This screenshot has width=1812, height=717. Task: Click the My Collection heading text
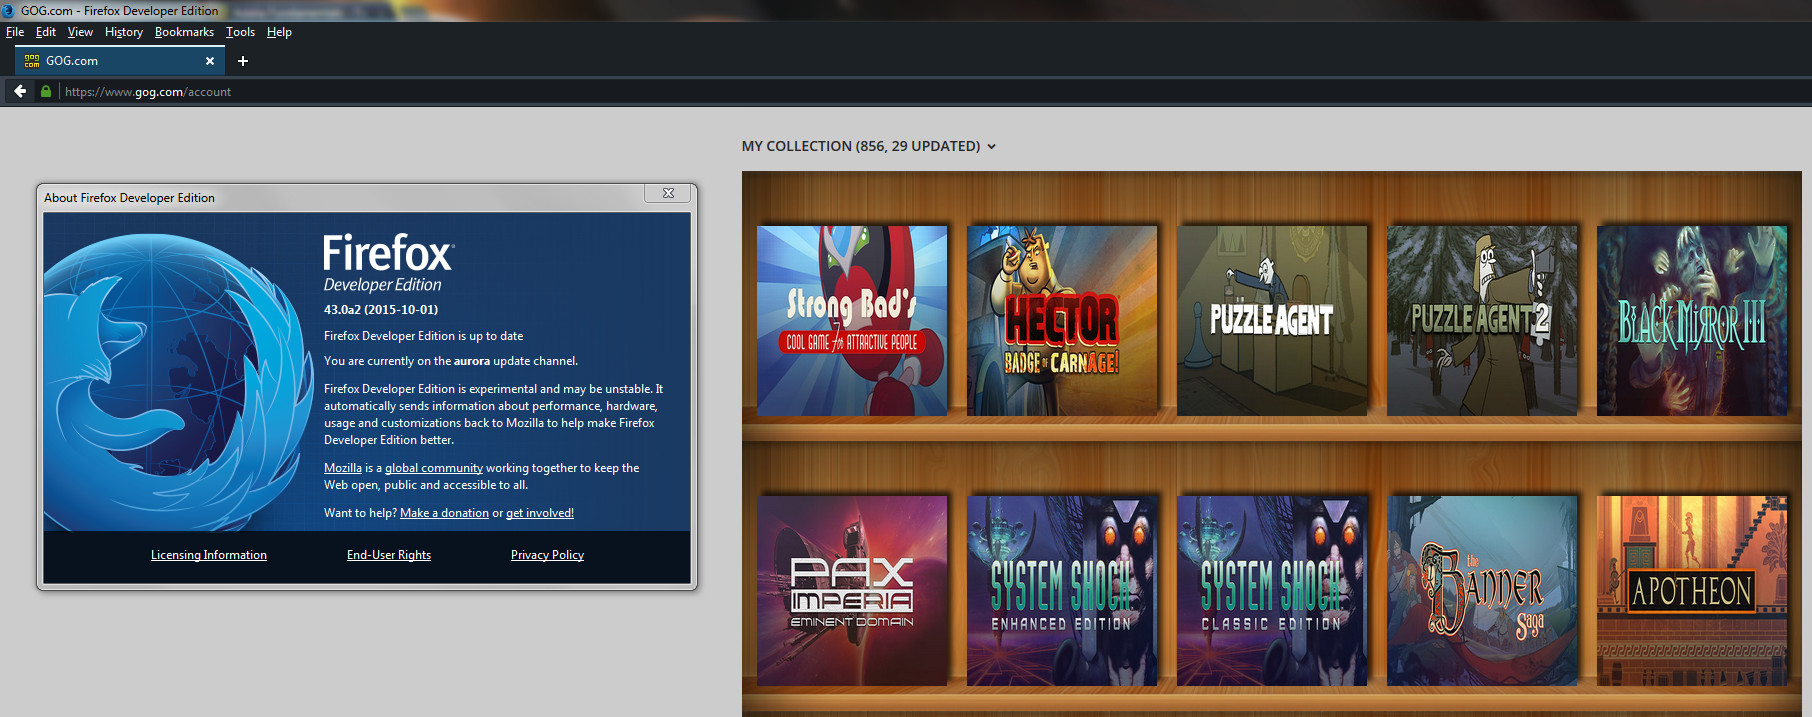[860, 146]
